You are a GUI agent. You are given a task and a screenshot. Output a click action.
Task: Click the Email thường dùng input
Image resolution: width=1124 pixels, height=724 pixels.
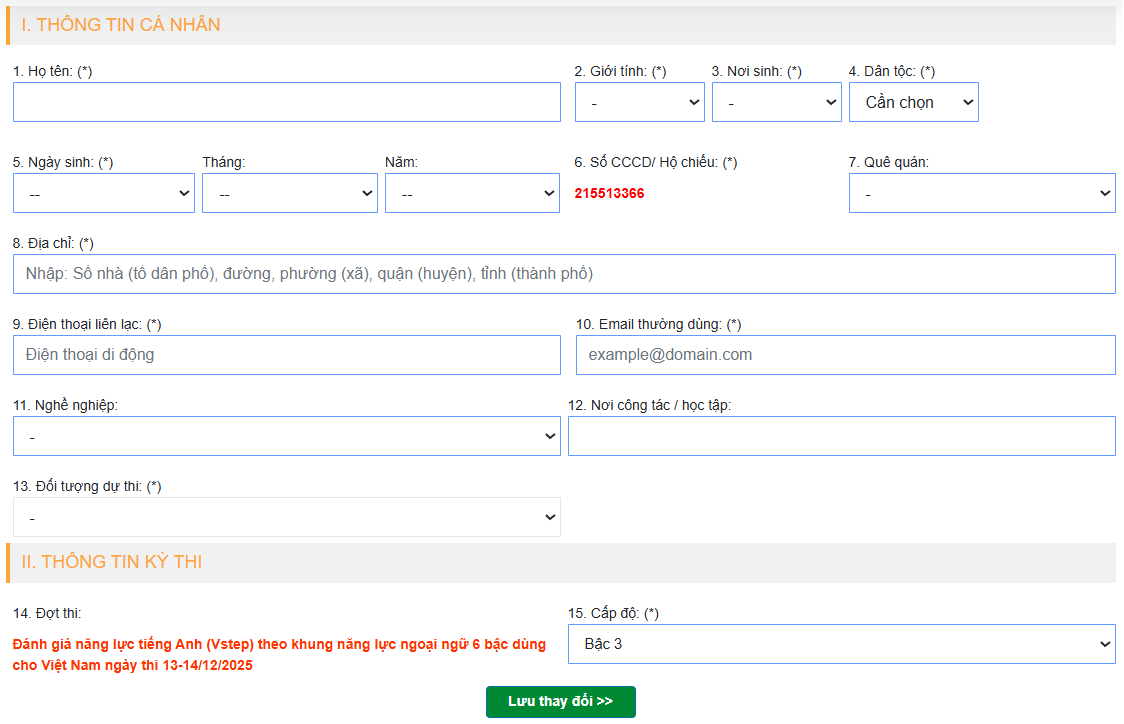click(845, 355)
